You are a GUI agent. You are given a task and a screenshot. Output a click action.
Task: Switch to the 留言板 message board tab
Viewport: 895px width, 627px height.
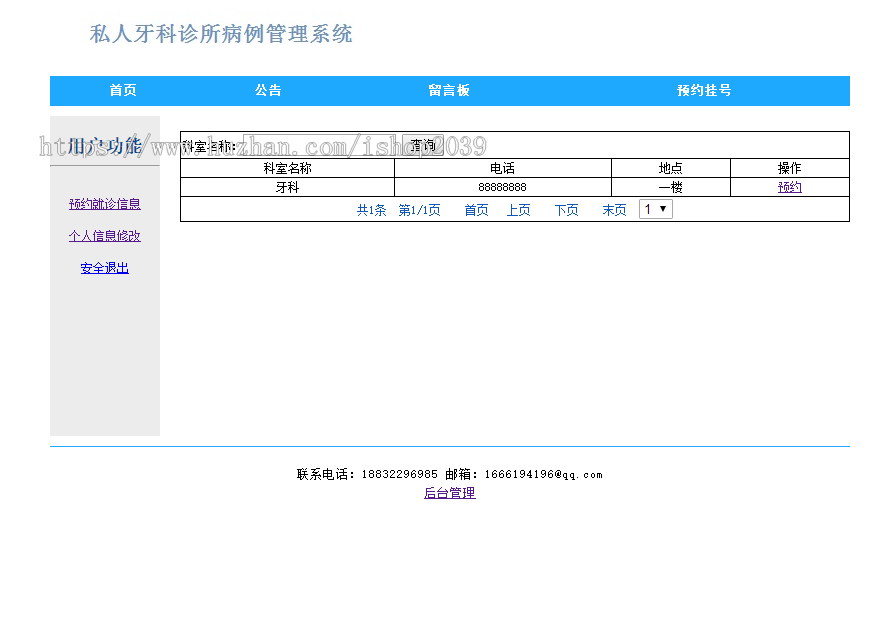[x=447, y=90]
